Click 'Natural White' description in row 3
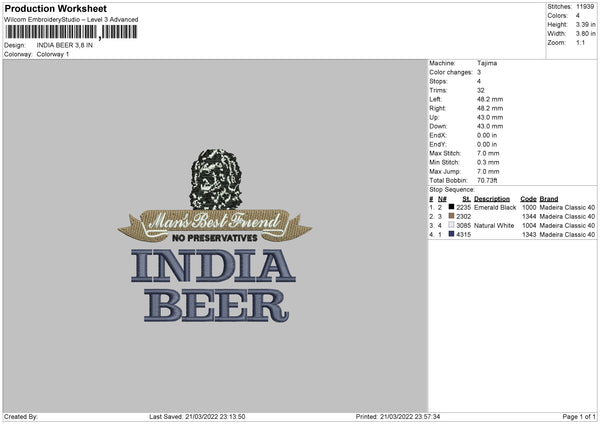The width and height of the screenshot is (600, 424). (x=494, y=225)
